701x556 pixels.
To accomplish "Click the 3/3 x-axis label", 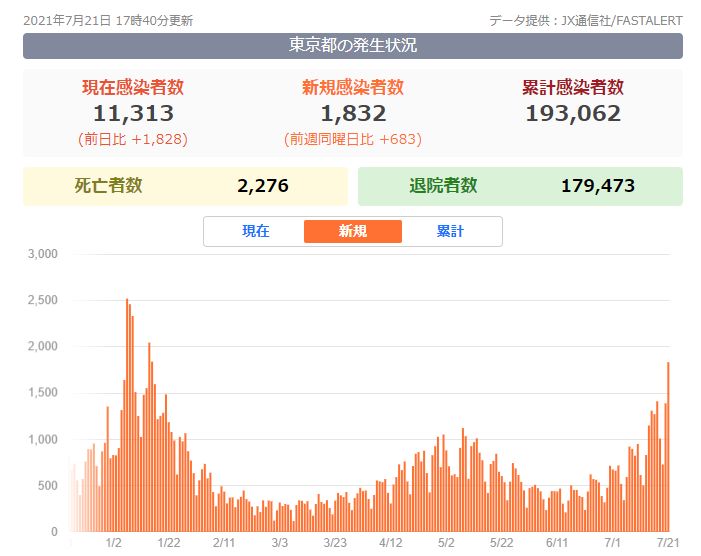I will tap(279, 543).
